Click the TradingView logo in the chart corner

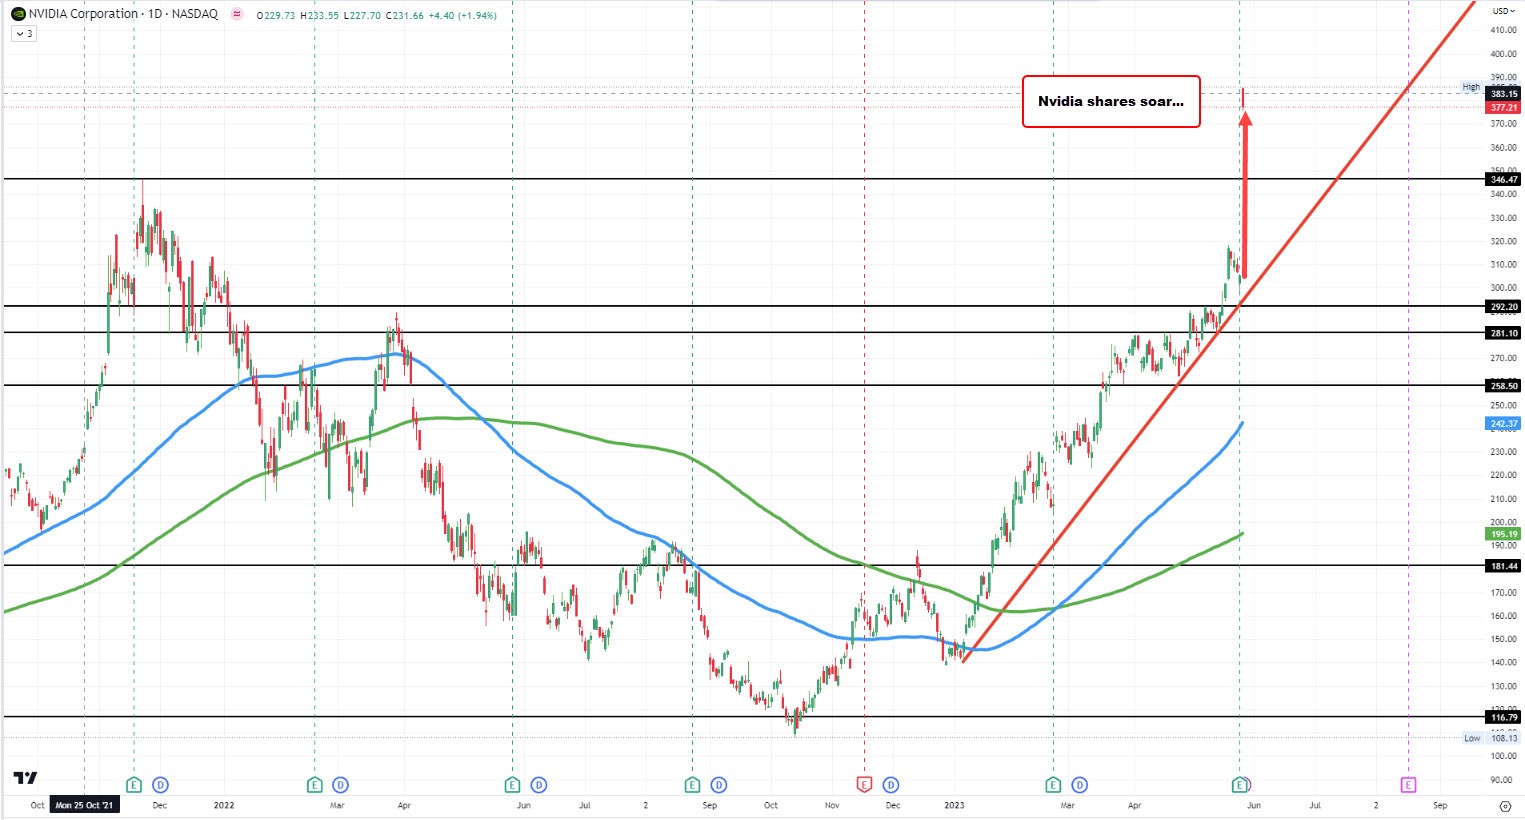pyautogui.click(x=25, y=778)
